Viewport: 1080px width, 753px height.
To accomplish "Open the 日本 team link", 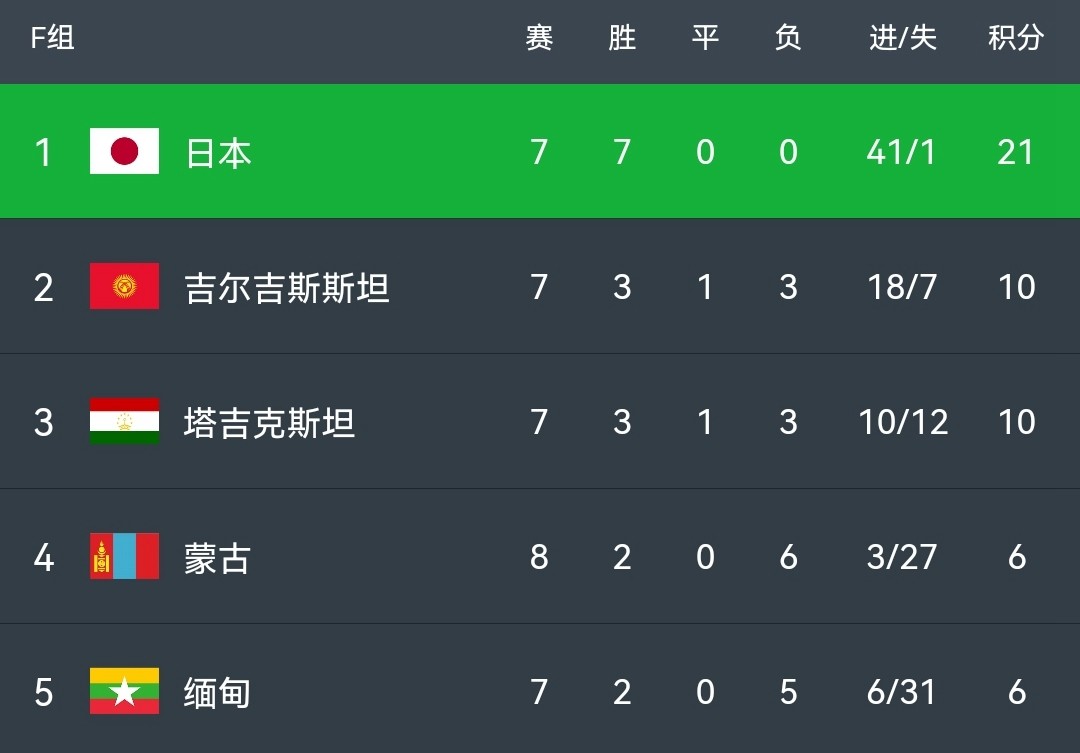I will pyautogui.click(x=218, y=152).
